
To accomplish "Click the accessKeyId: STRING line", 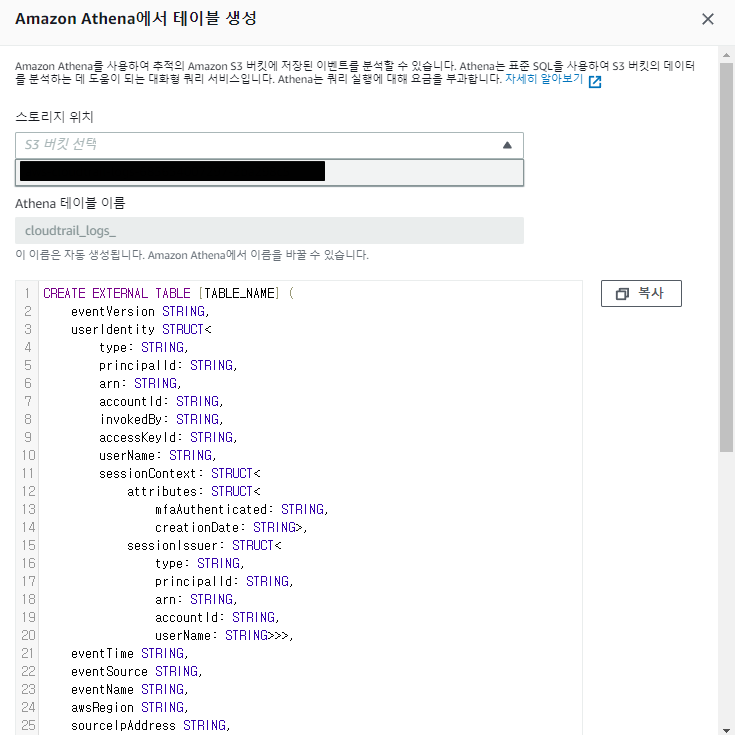I will click(x=168, y=437).
